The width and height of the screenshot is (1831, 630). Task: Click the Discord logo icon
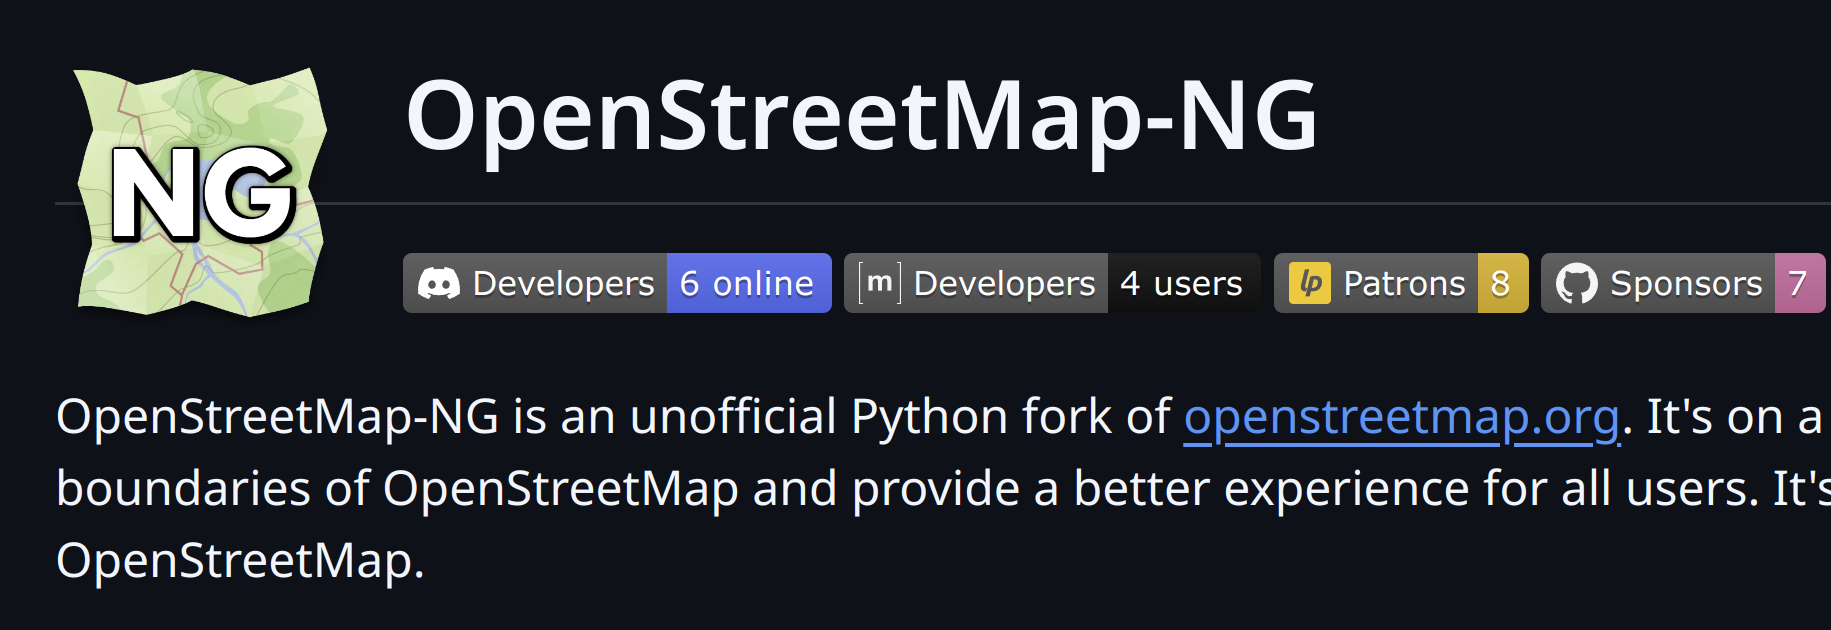point(438,284)
